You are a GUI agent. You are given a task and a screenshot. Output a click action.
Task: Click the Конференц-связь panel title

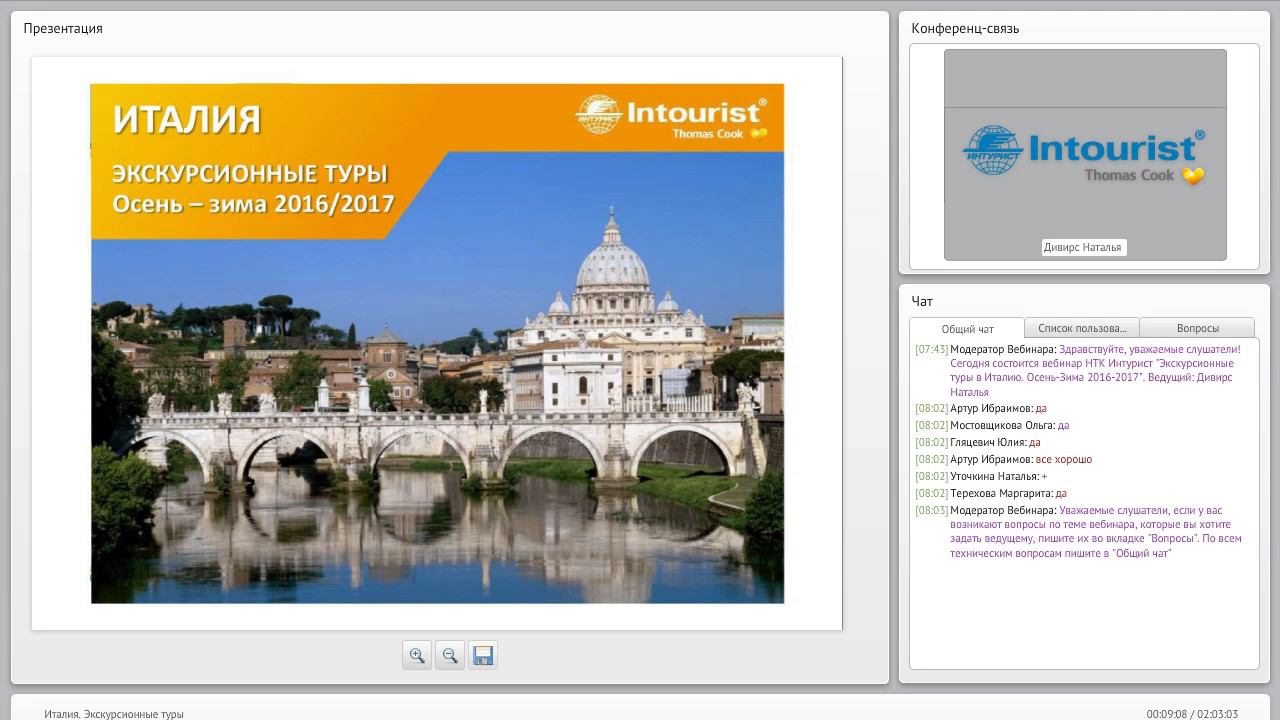click(965, 28)
